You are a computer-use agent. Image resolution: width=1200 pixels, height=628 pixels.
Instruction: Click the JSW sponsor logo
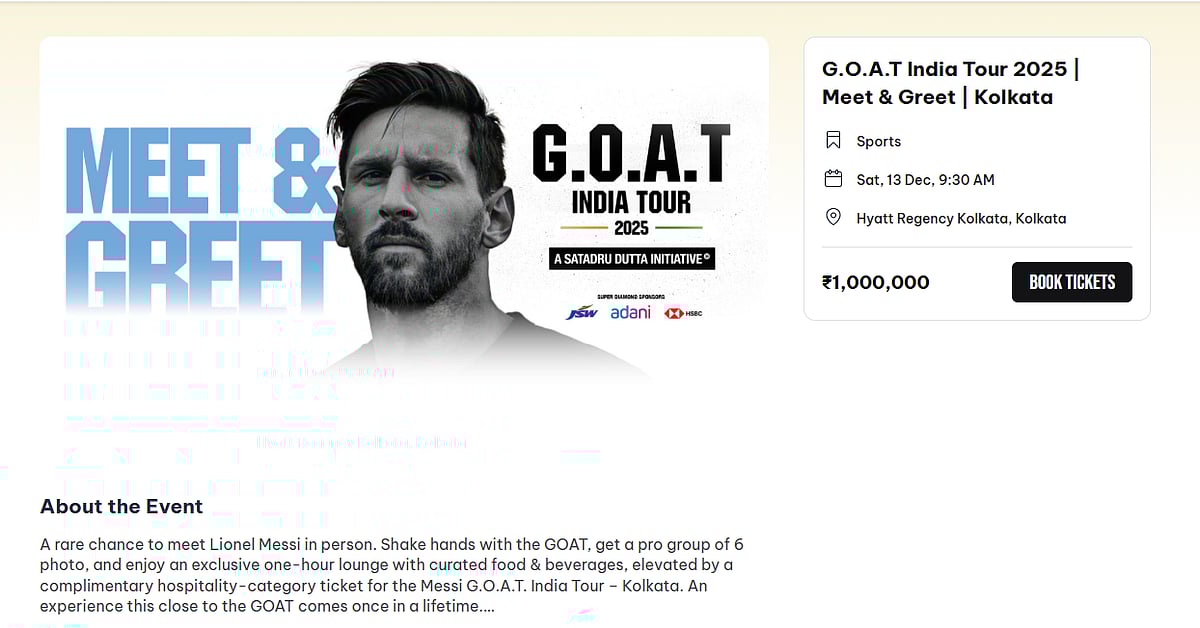coord(581,313)
